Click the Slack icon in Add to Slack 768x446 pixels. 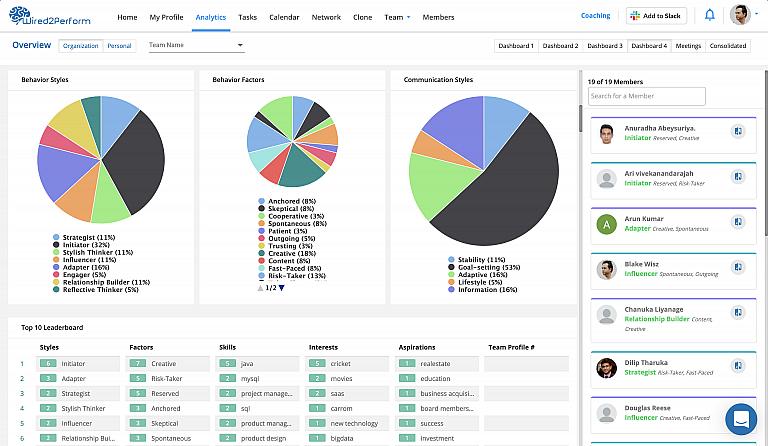[635, 16]
